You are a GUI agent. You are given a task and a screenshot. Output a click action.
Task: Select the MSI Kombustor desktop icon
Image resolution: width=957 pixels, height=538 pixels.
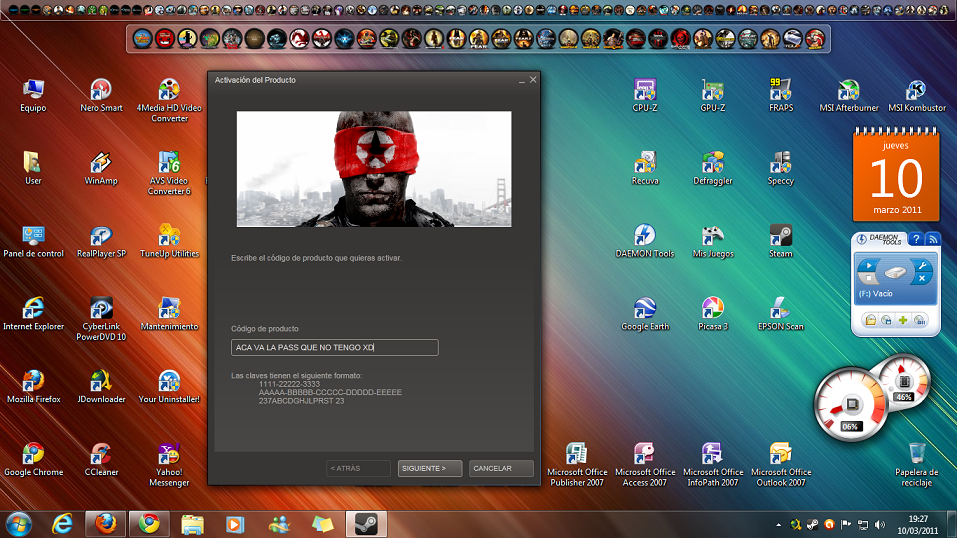coord(917,96)
